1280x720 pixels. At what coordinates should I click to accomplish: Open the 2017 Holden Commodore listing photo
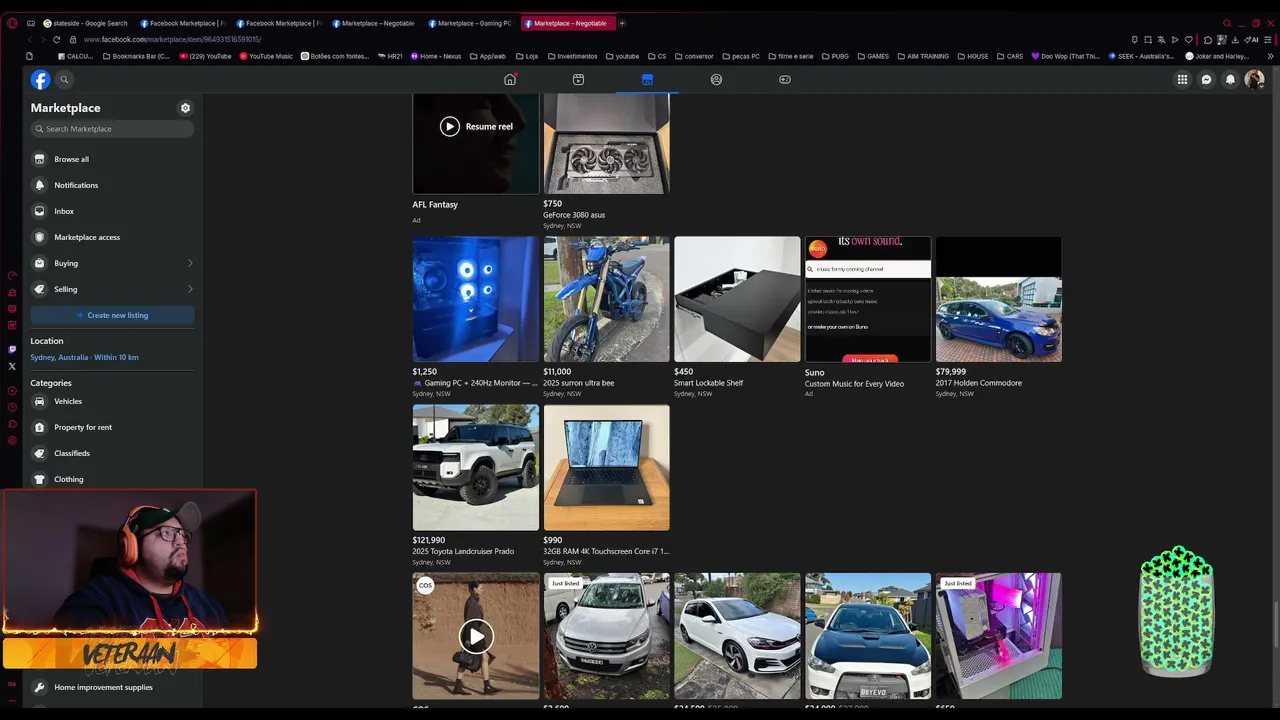point(998,299)
